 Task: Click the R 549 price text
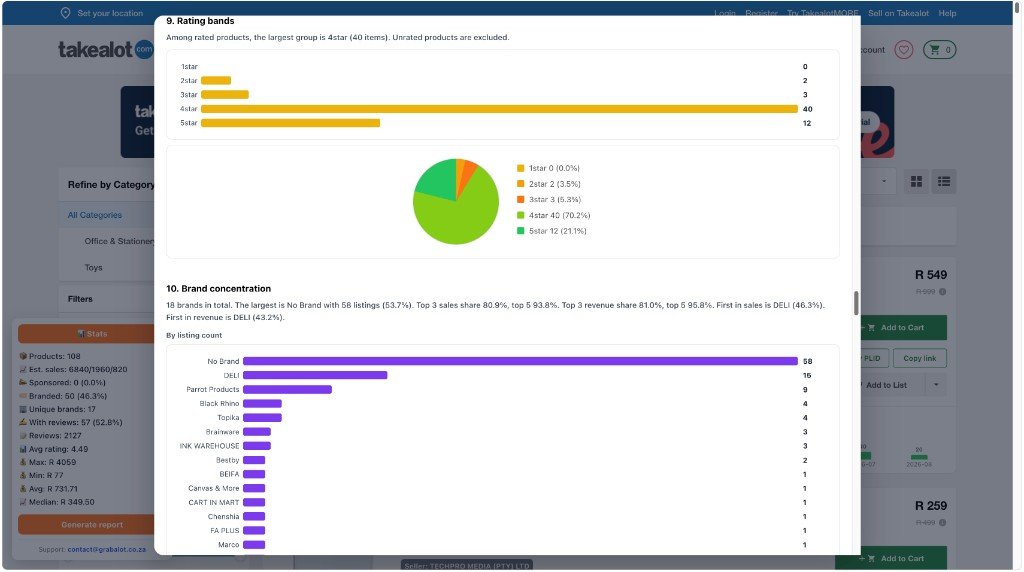[931, 275]
